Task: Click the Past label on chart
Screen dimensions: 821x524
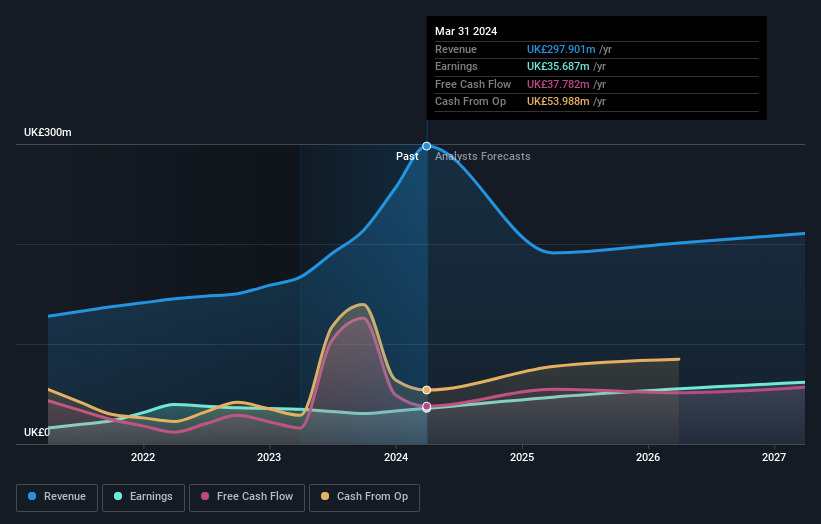Action: click(x=407, y=157)
